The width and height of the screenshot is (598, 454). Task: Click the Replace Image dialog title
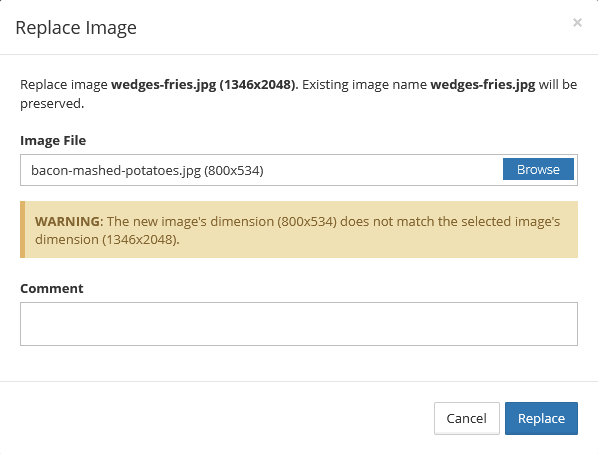pos(76,28)
